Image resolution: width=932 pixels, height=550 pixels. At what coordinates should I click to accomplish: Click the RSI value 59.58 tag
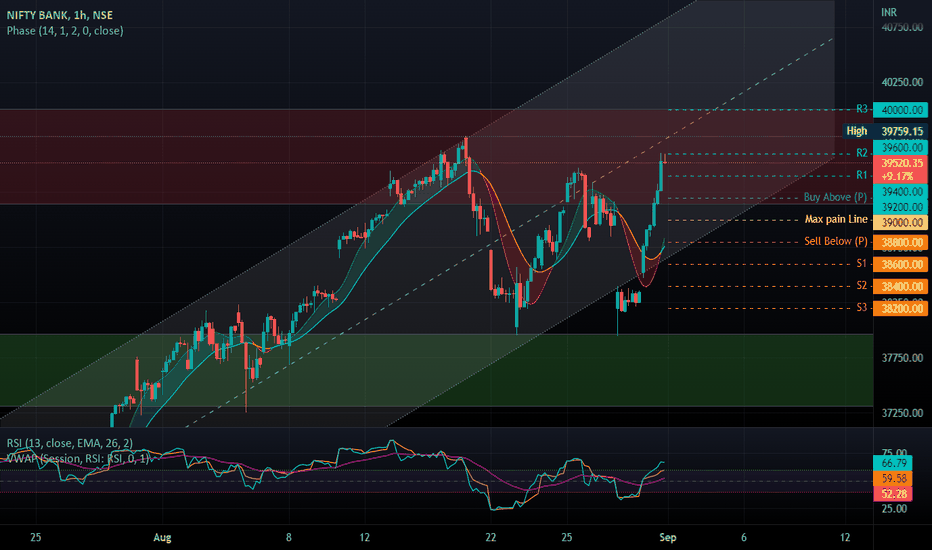point(893,478)
